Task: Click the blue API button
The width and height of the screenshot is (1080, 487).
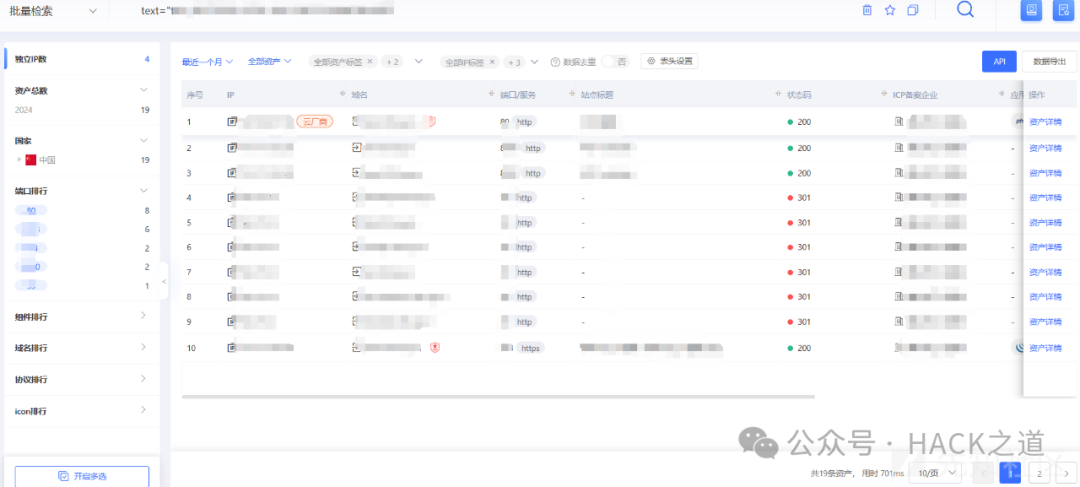Action: point(998,61)
